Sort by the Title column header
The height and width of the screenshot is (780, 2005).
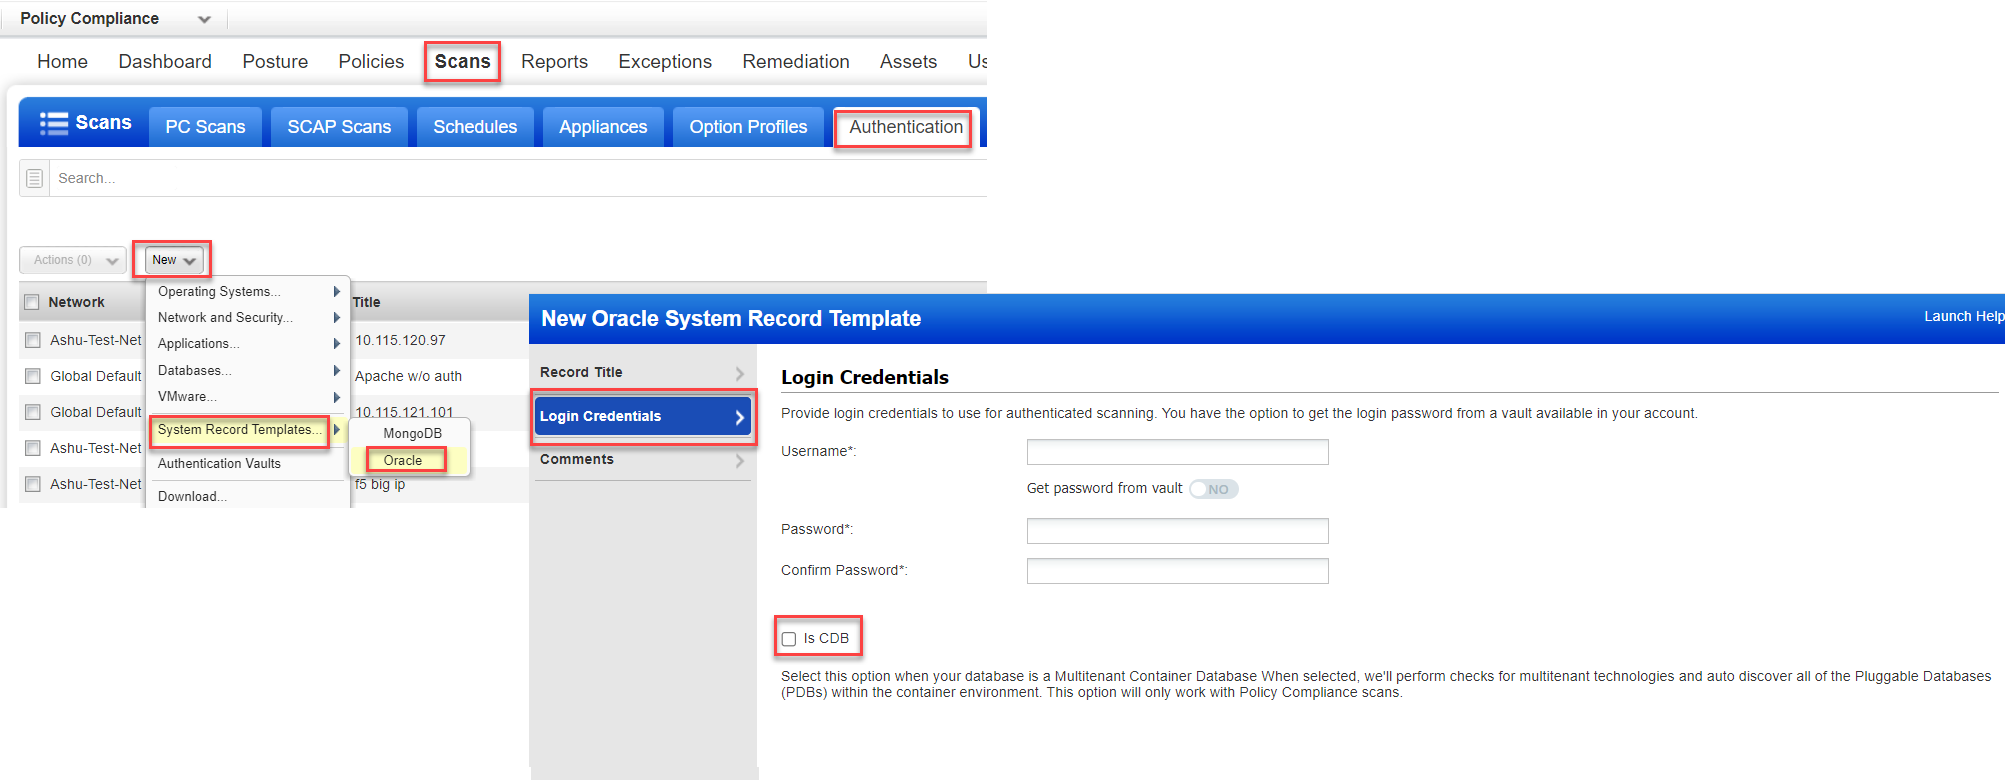[x=366, y=302]
